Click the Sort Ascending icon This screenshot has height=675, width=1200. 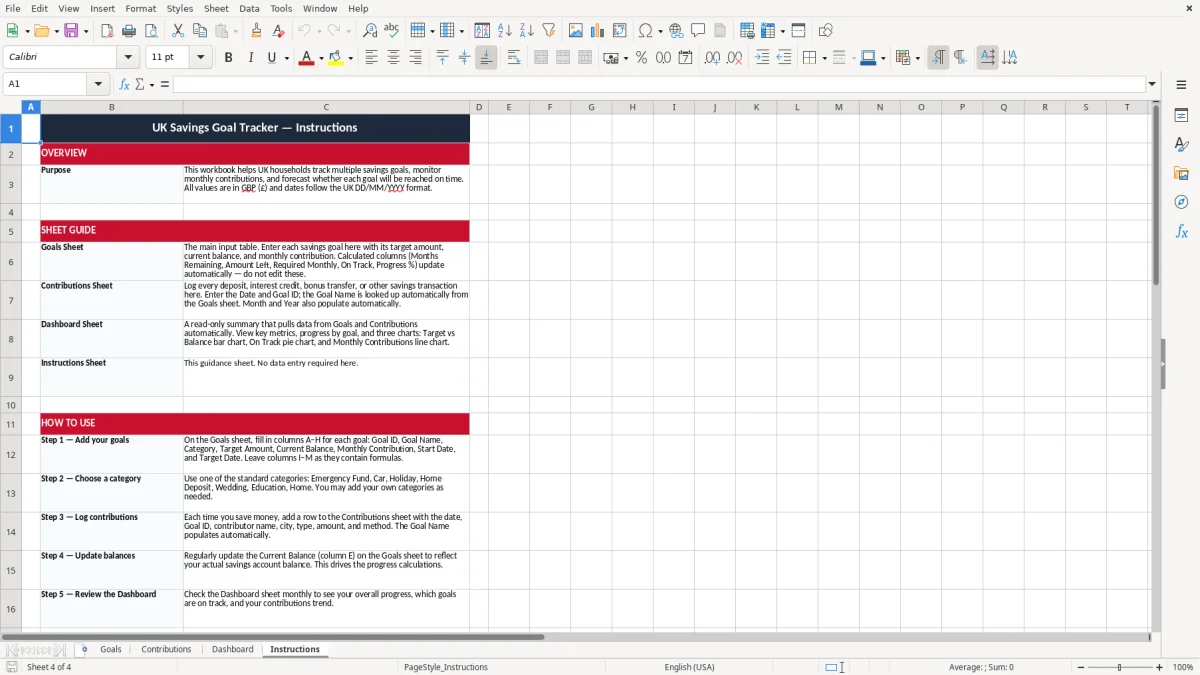coord(504,31)
